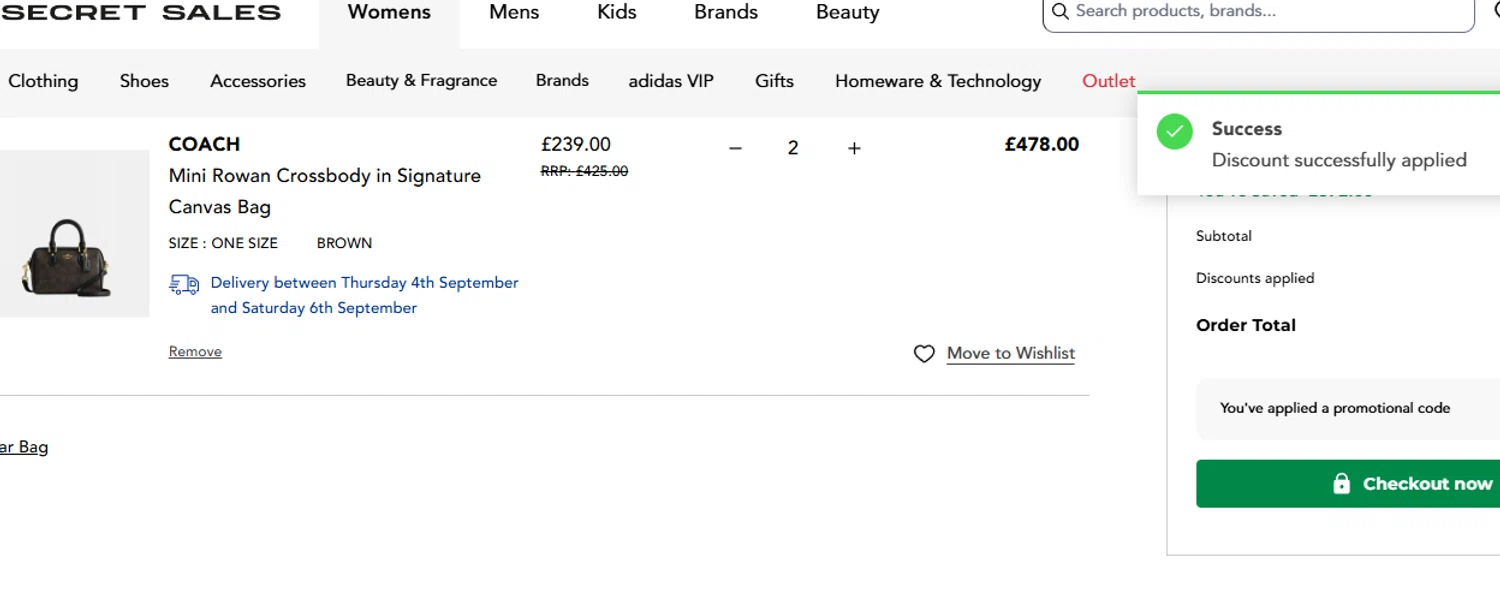Click the Checkout now button
Screen dimensions: 1500x613
(x=1347, y=484)
